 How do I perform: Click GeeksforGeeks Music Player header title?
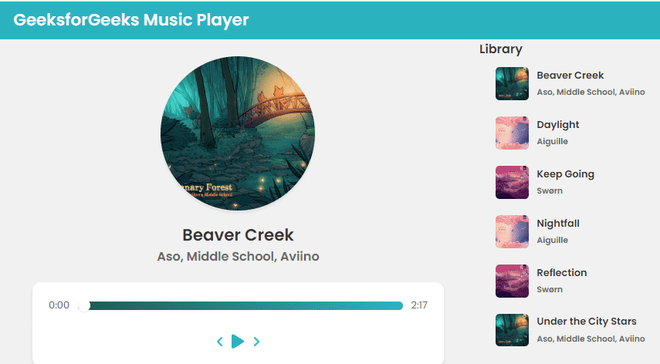(x=131, y=20)
